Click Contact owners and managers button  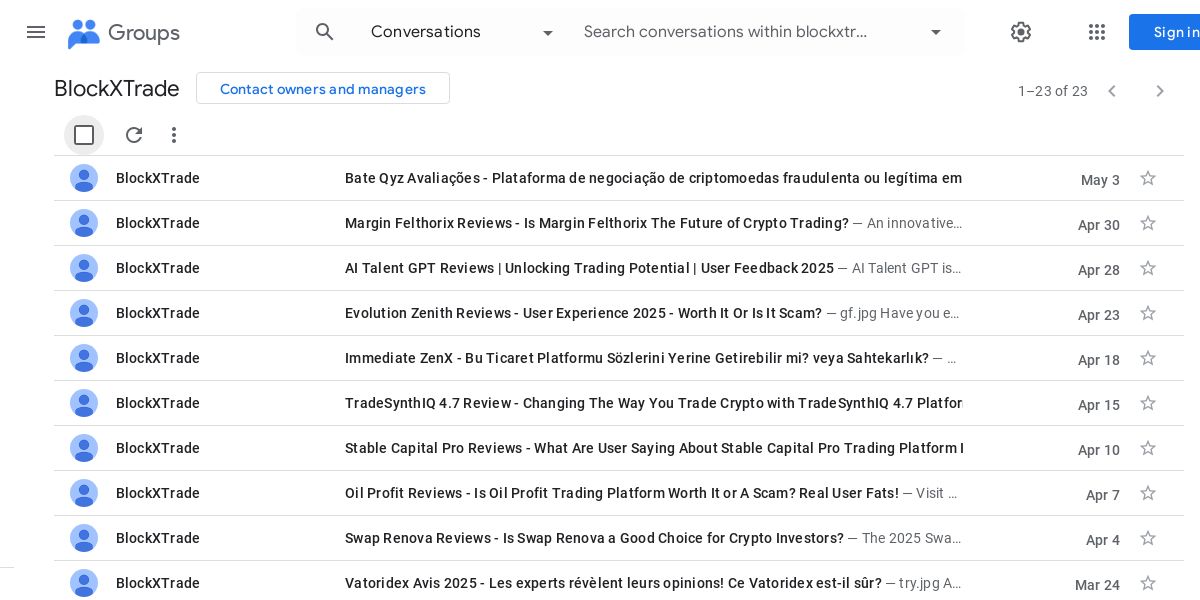pyautogui.click(x=323, y=89)
